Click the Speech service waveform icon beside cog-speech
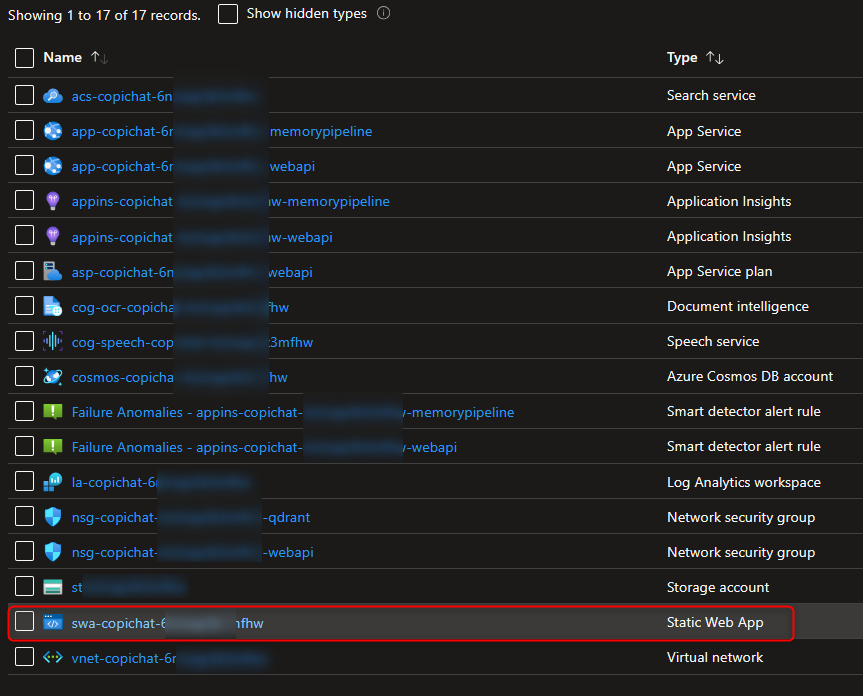Viewport: 863px width, 696px height. tap(53, 341)
